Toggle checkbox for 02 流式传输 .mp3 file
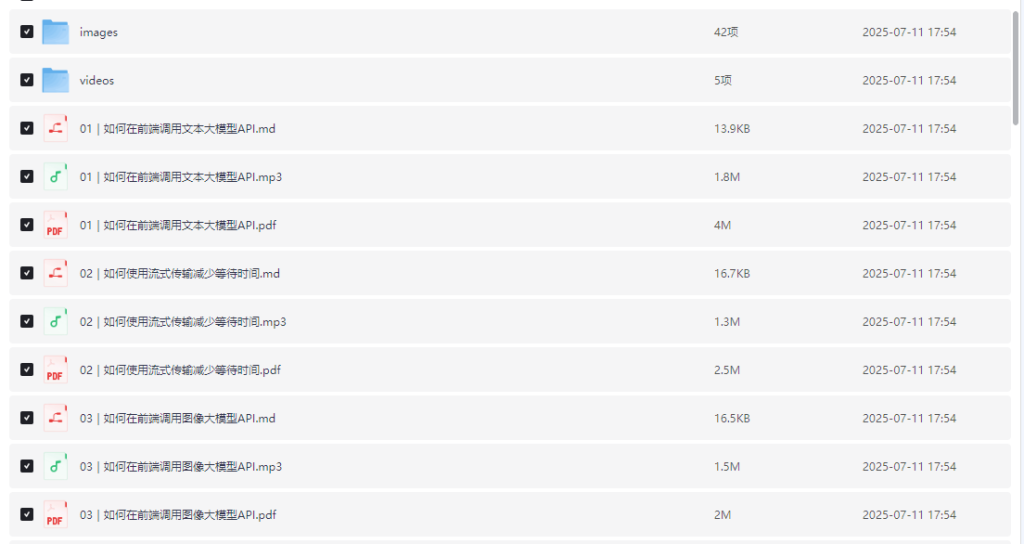 coord(27,322)
